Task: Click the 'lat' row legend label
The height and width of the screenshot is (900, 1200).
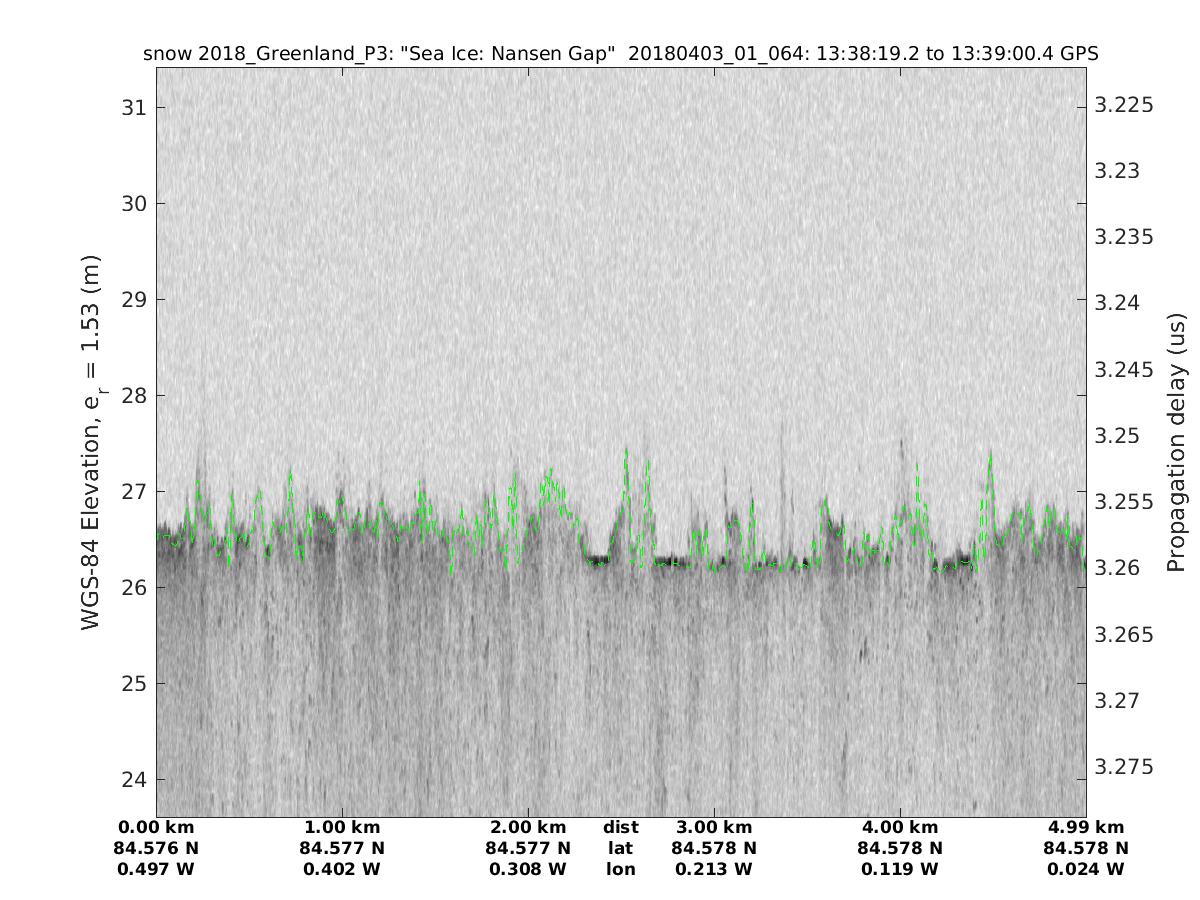Action: [621, 848]
